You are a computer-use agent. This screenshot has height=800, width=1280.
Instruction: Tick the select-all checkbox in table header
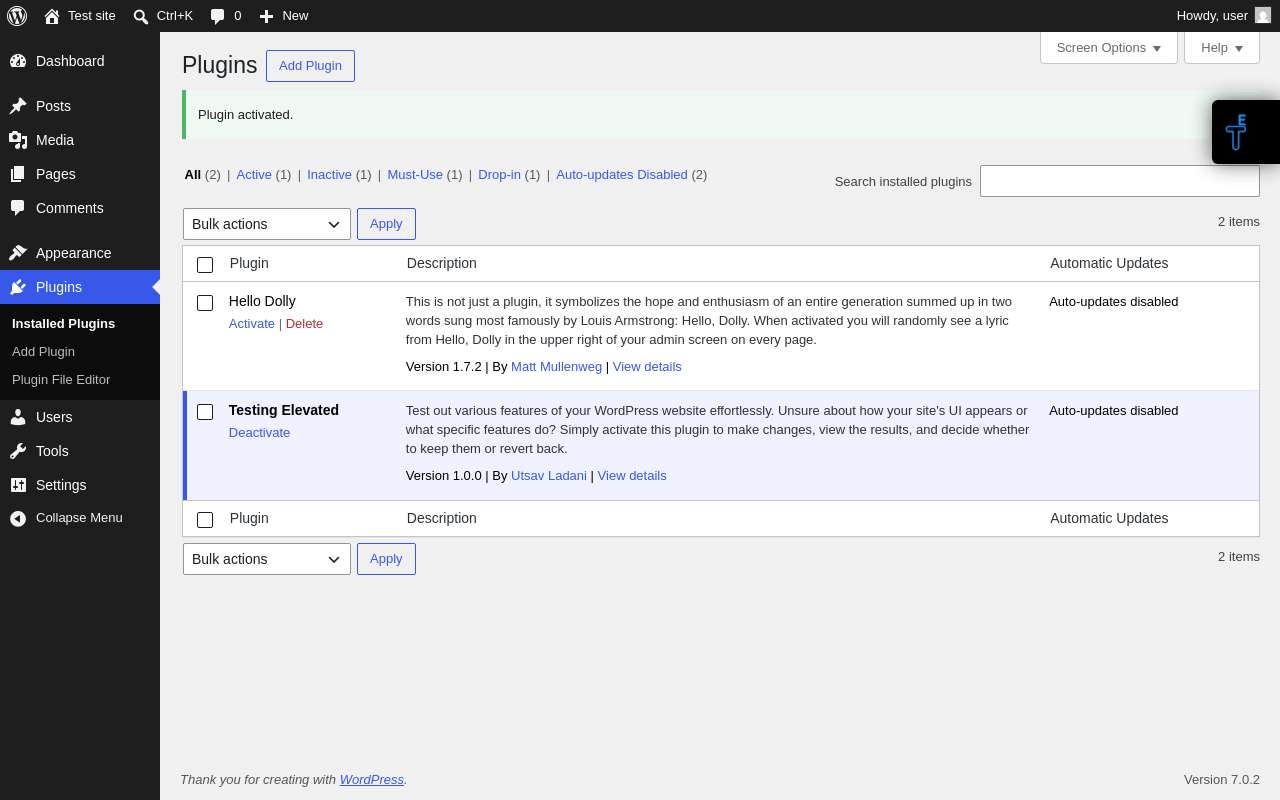(205, 265)
